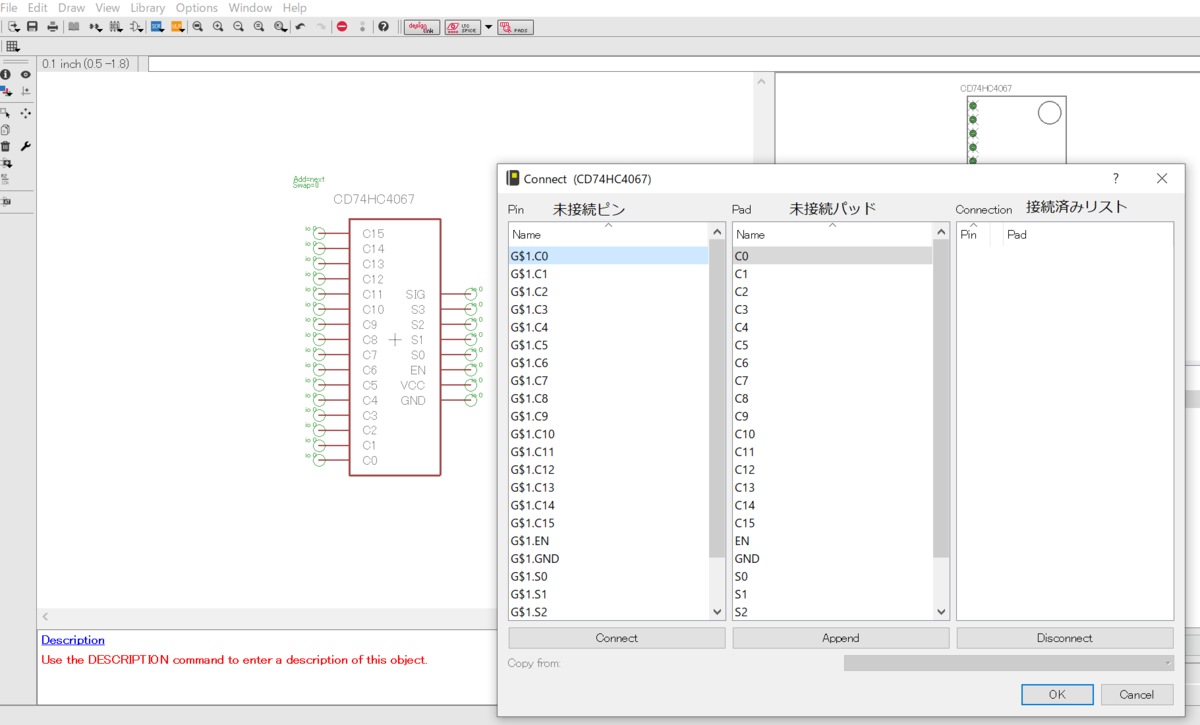The height and width of the screenshot is (725, 1200).
Task: Select the Group selection tool
Action: tap(6, 113)
